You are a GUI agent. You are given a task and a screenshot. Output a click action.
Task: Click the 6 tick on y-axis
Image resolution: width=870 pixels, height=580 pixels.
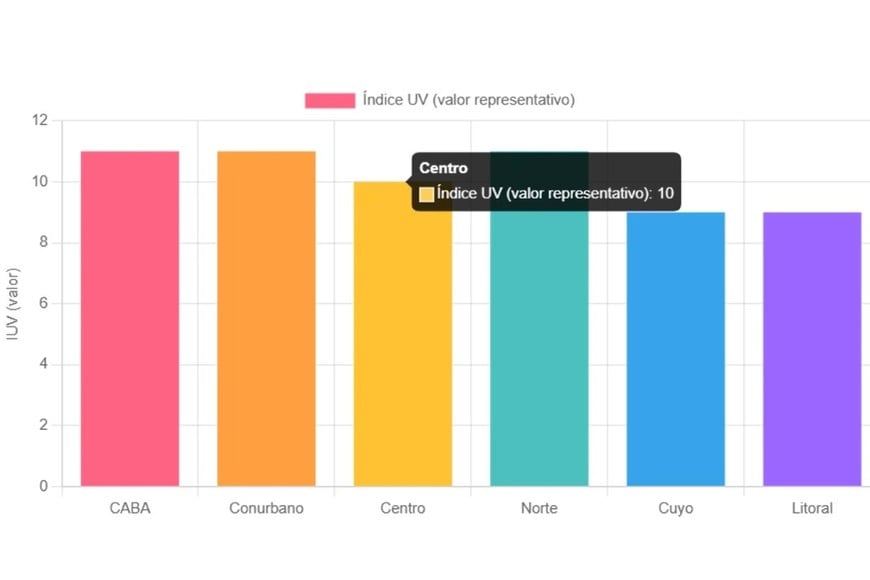[44, 304]
